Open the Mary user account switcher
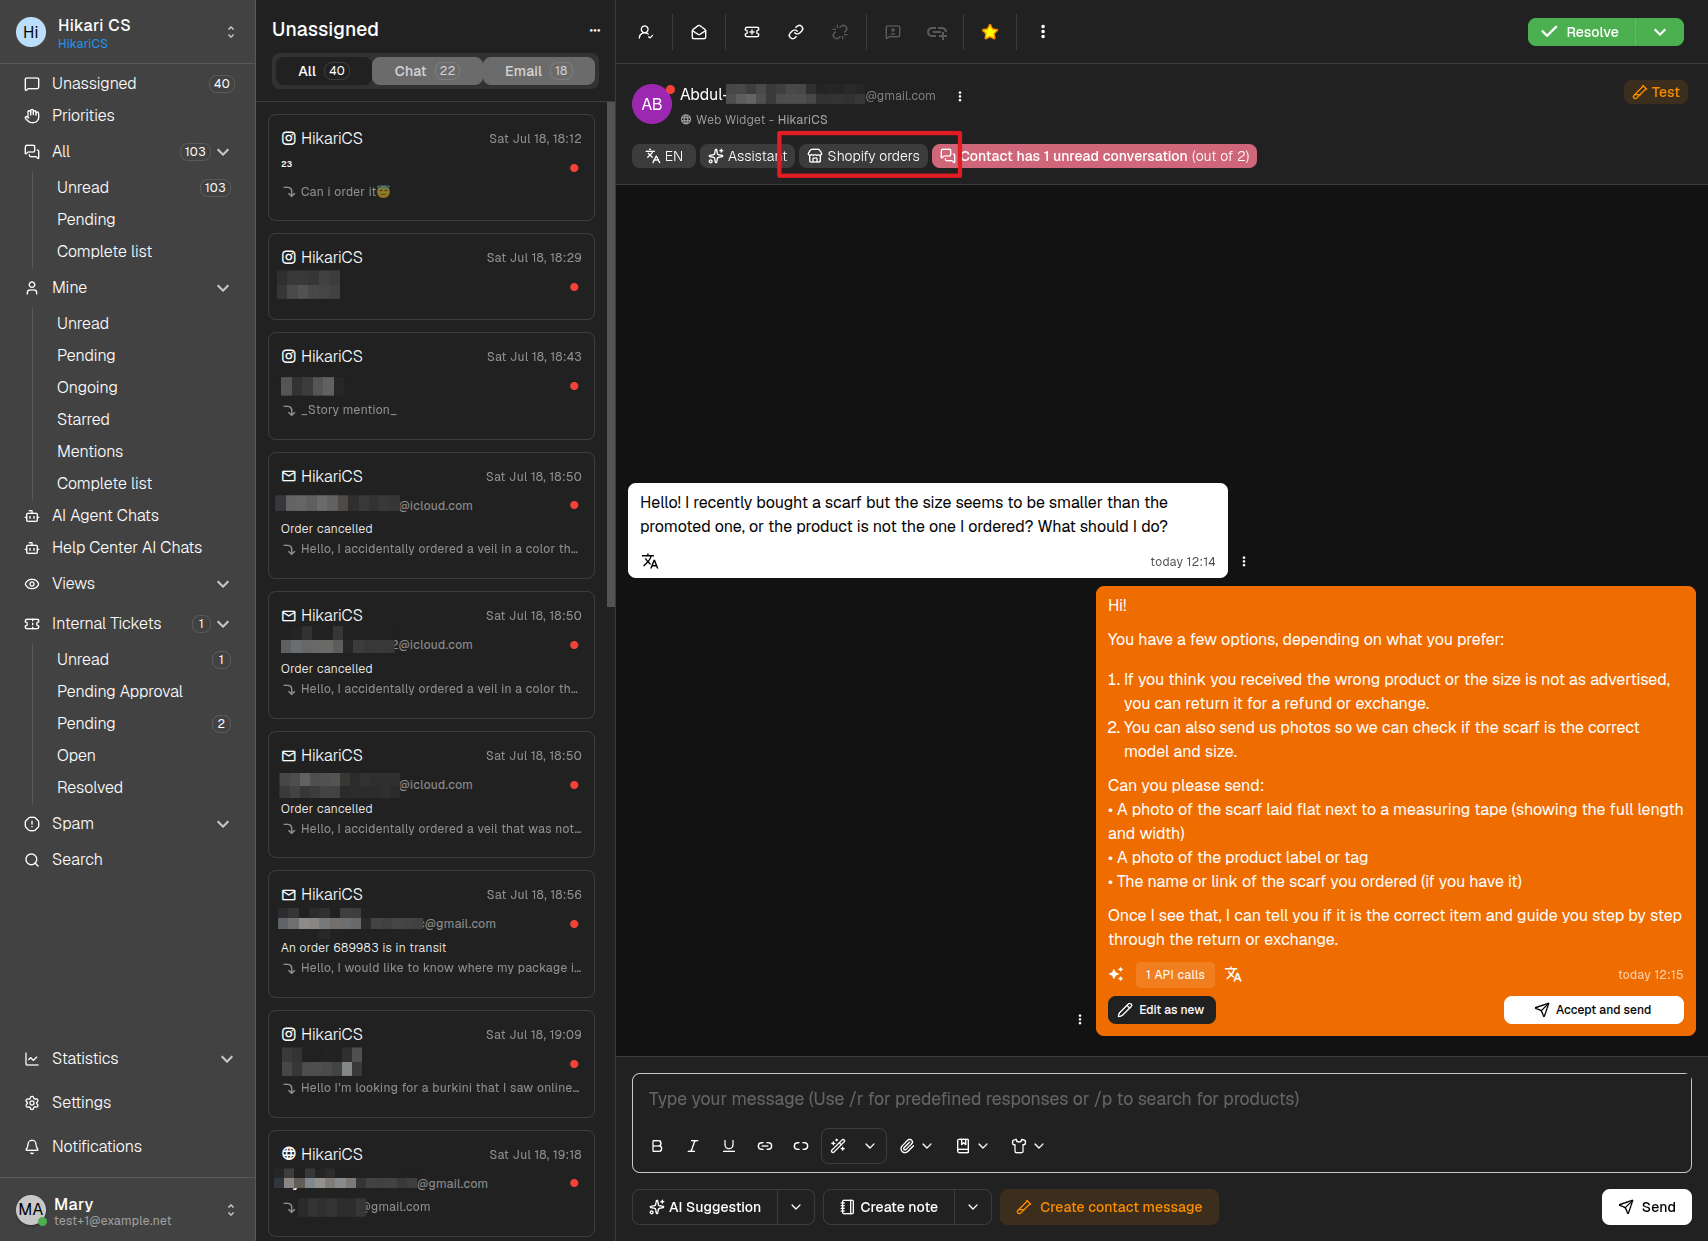This screenshot has width=1708, height=1241. pos(231,1210)
